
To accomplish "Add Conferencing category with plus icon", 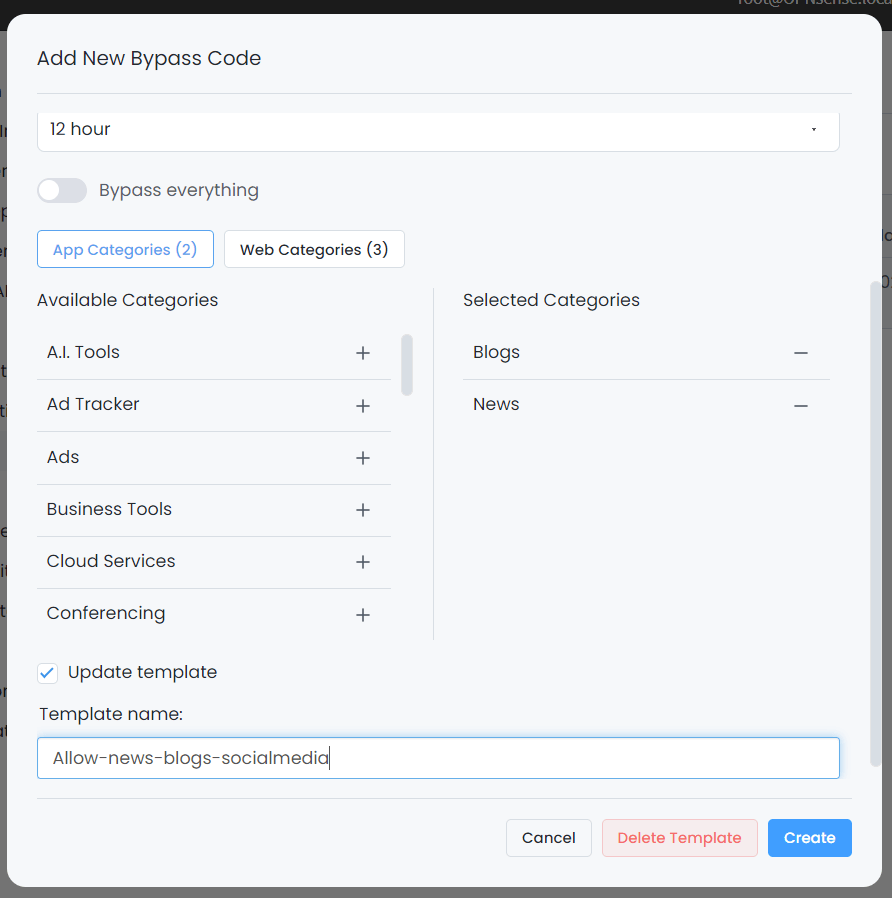I will click(x=362, y=615).
